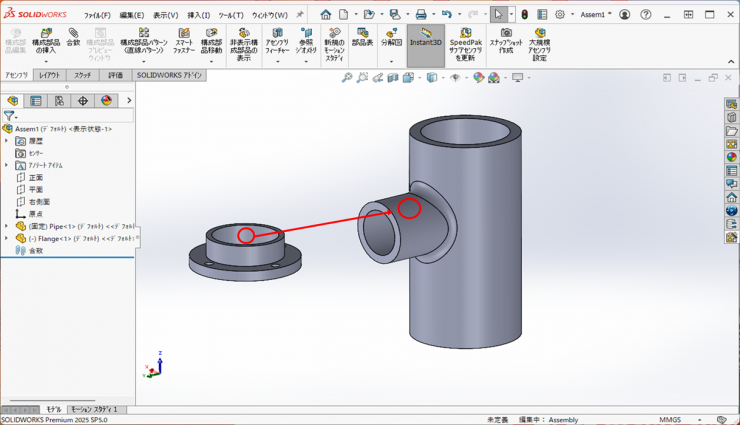Switch to the スケッチ tab
Screen dimensions: 740x425
(x=83, y=75)
